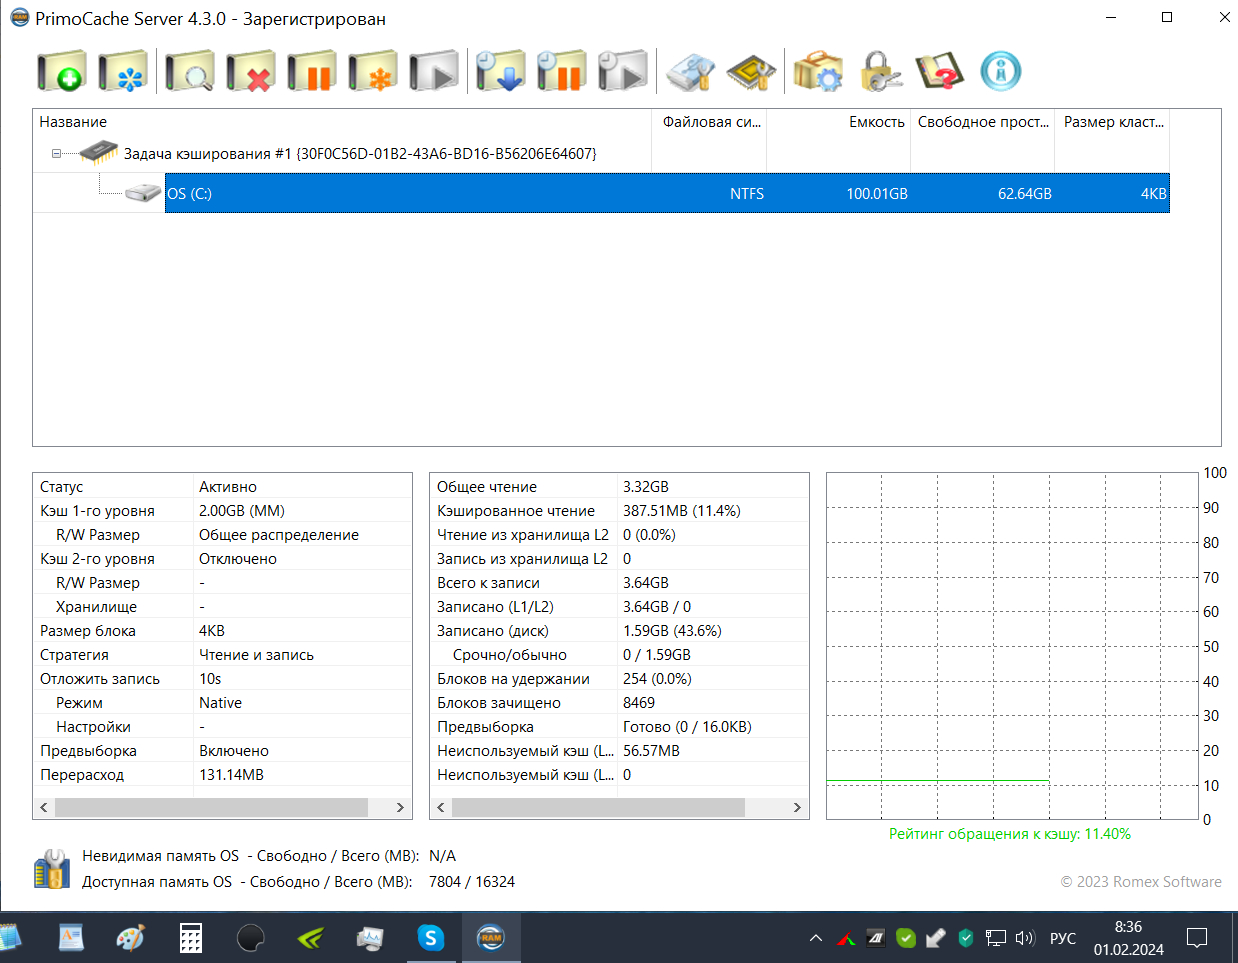Click the cache hit rate chart
This screenshot has height=963, width=1238.
click(1012, 646)
